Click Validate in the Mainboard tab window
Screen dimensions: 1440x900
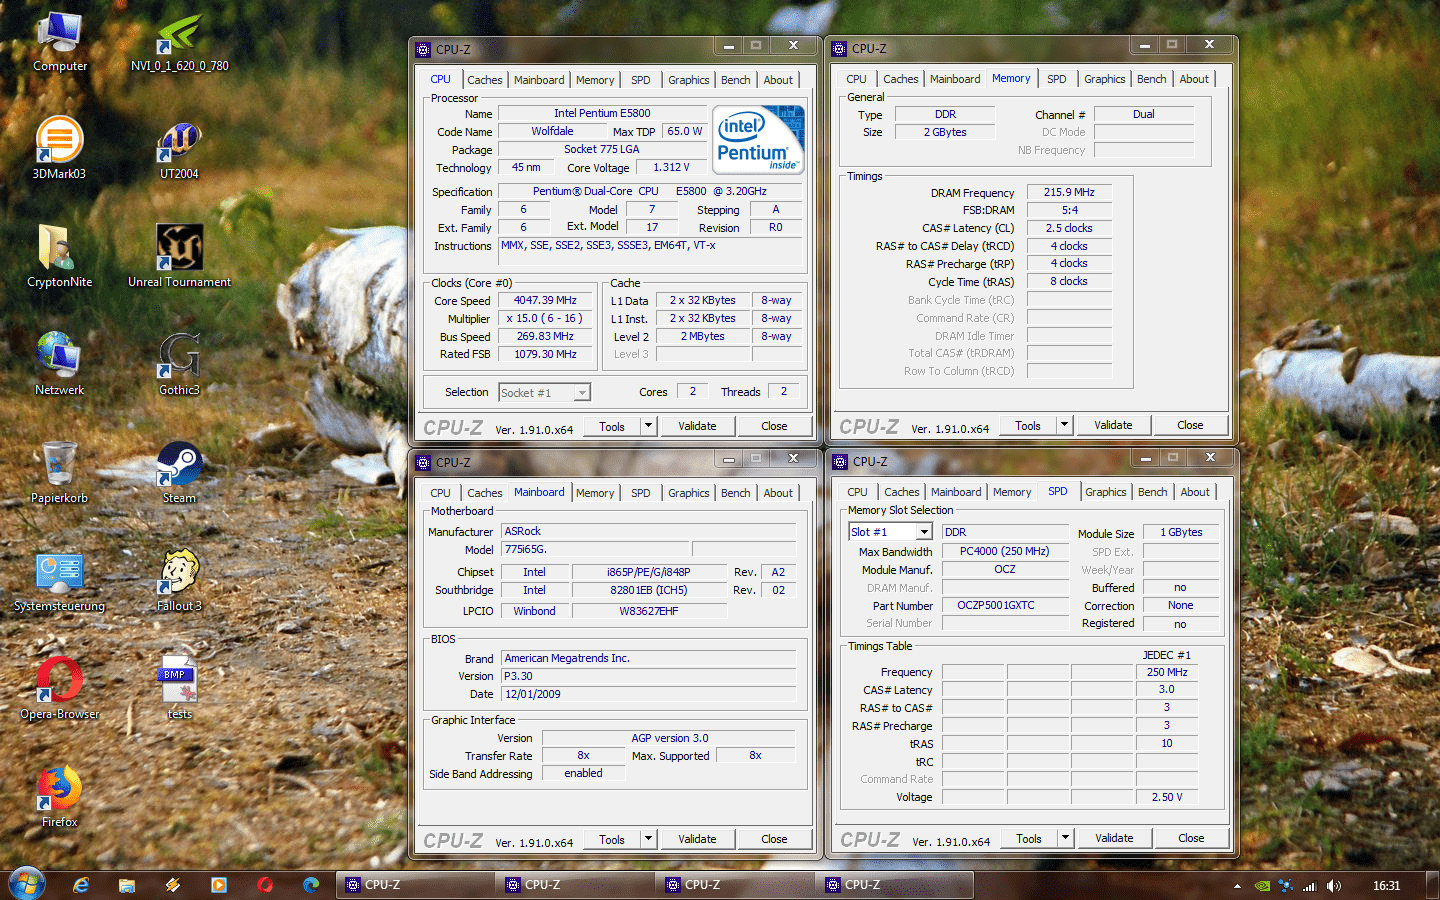pos(697,839)
